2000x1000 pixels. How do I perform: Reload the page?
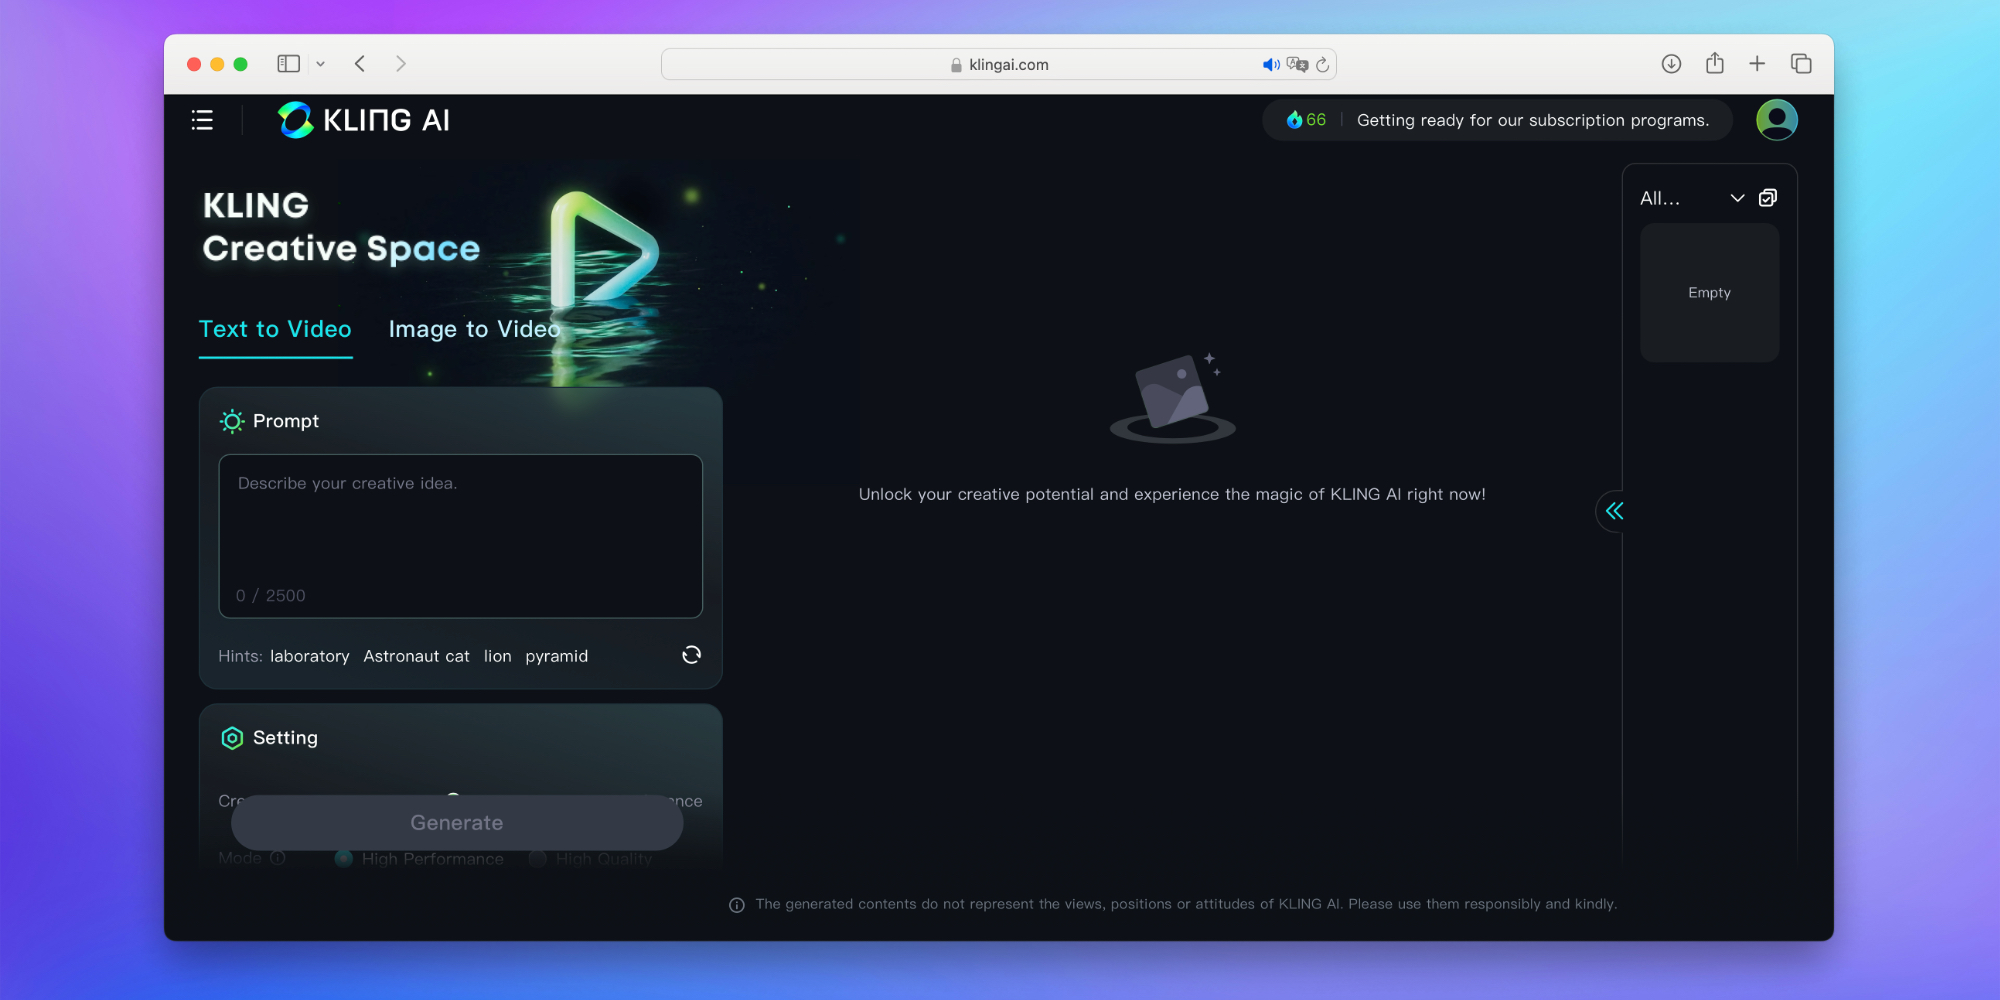point(1322,64)
